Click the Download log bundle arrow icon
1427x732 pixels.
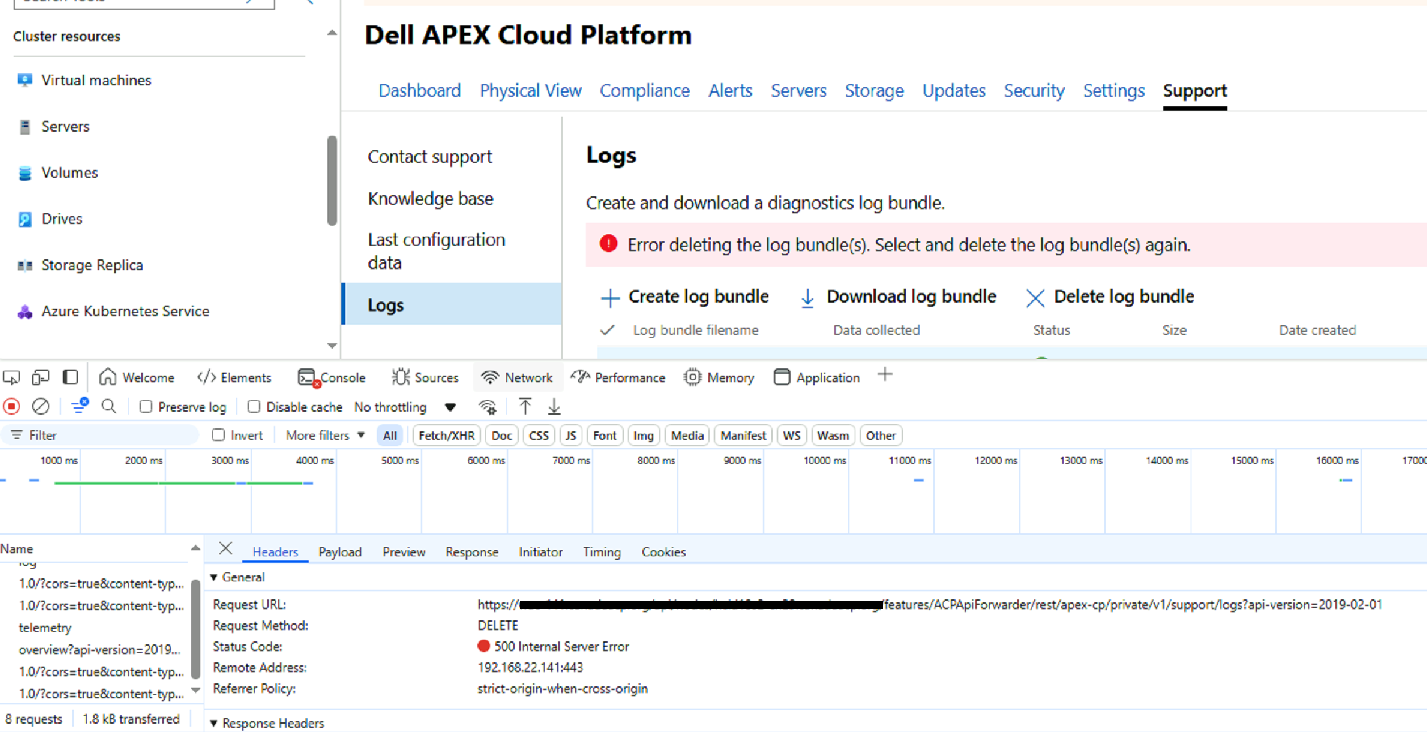click(808, 298)
